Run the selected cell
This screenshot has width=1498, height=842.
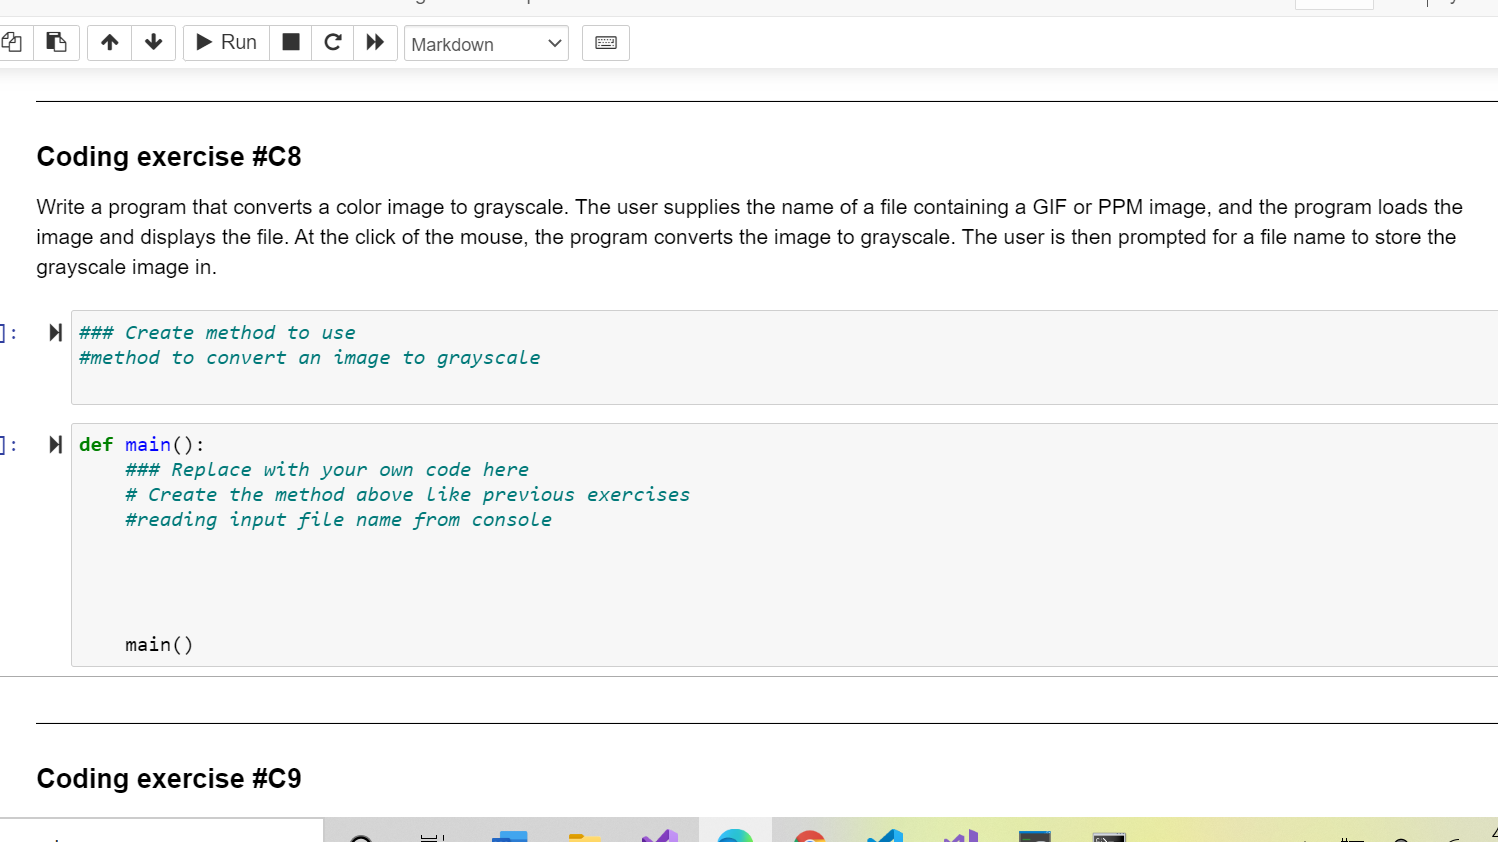click(225, 43)
